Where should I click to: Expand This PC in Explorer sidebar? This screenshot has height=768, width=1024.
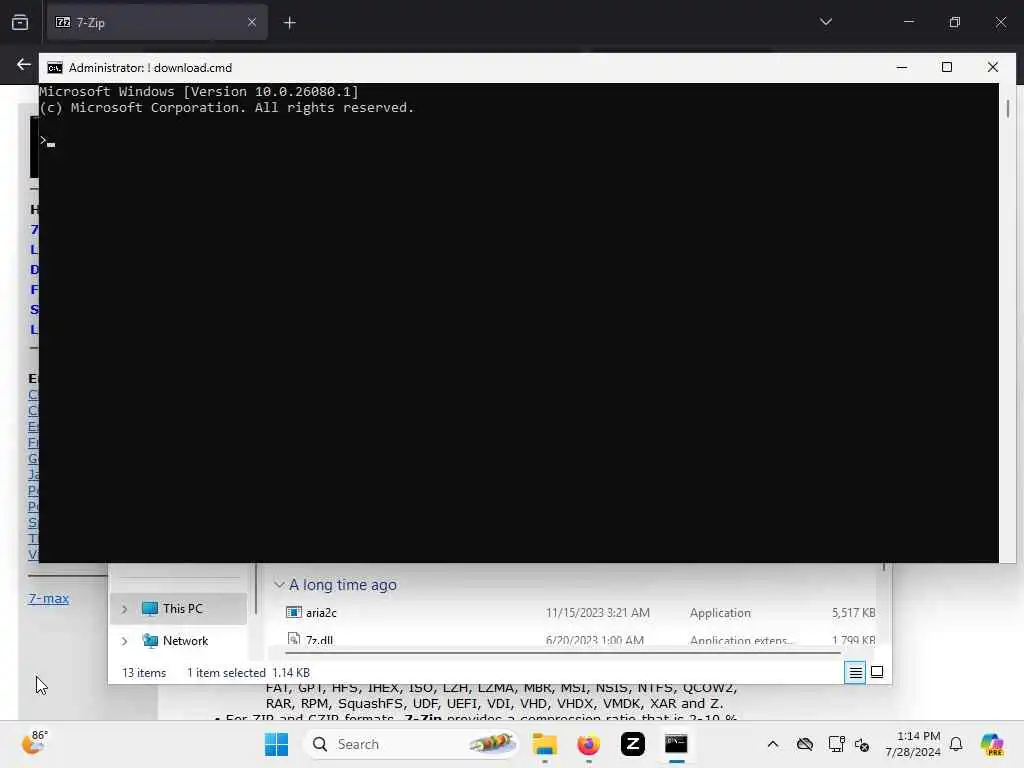[124, 609]
